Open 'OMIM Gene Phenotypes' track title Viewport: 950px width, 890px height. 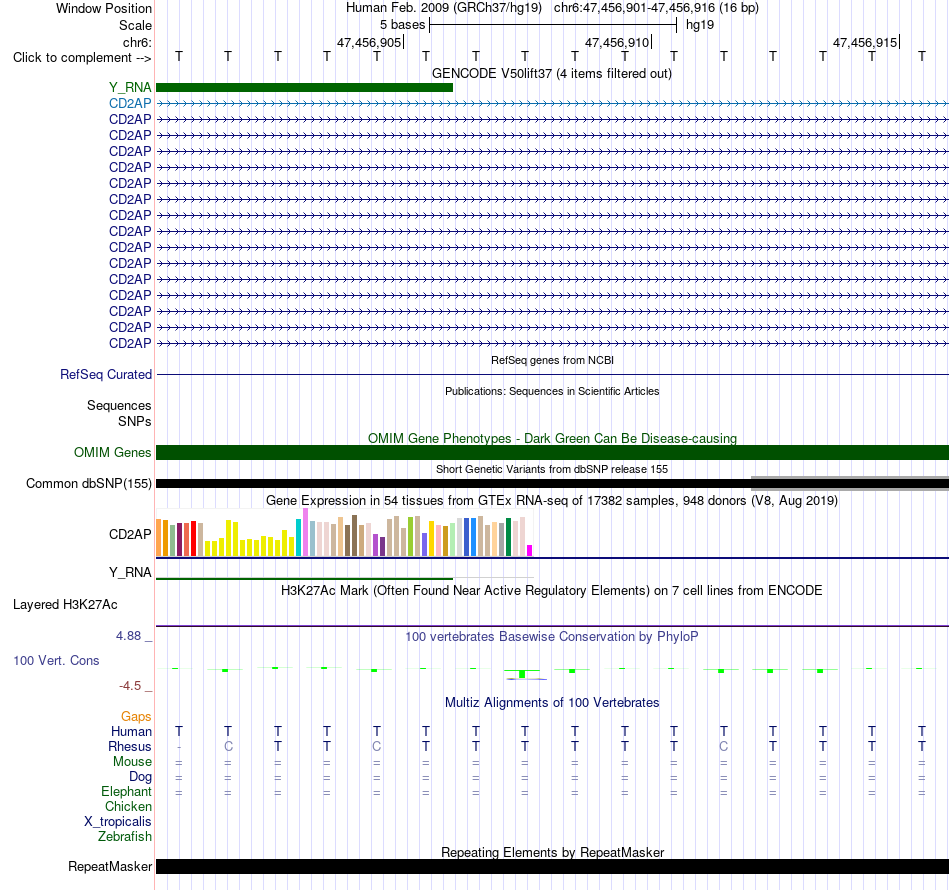coord(552,438)
